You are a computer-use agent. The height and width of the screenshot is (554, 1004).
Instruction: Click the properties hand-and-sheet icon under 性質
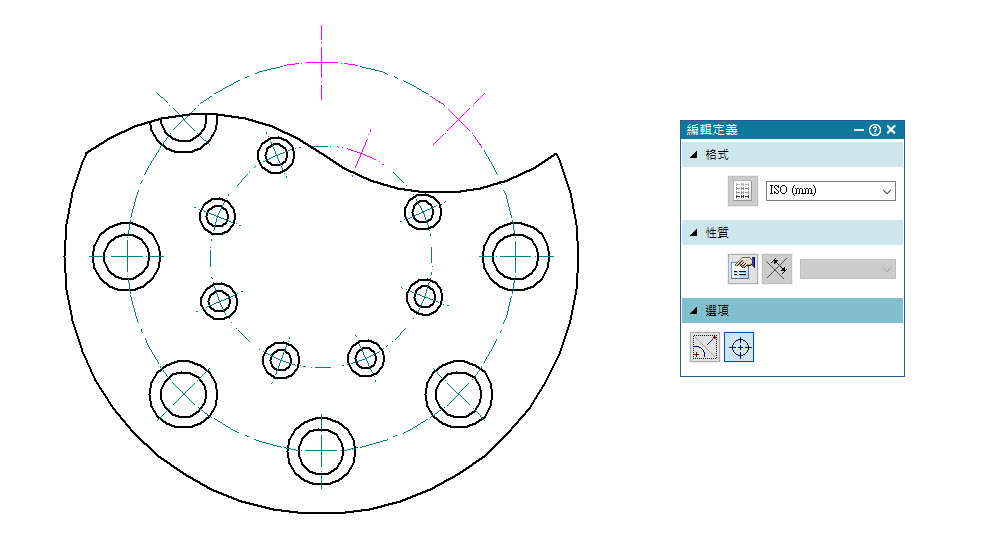[743, 269]
